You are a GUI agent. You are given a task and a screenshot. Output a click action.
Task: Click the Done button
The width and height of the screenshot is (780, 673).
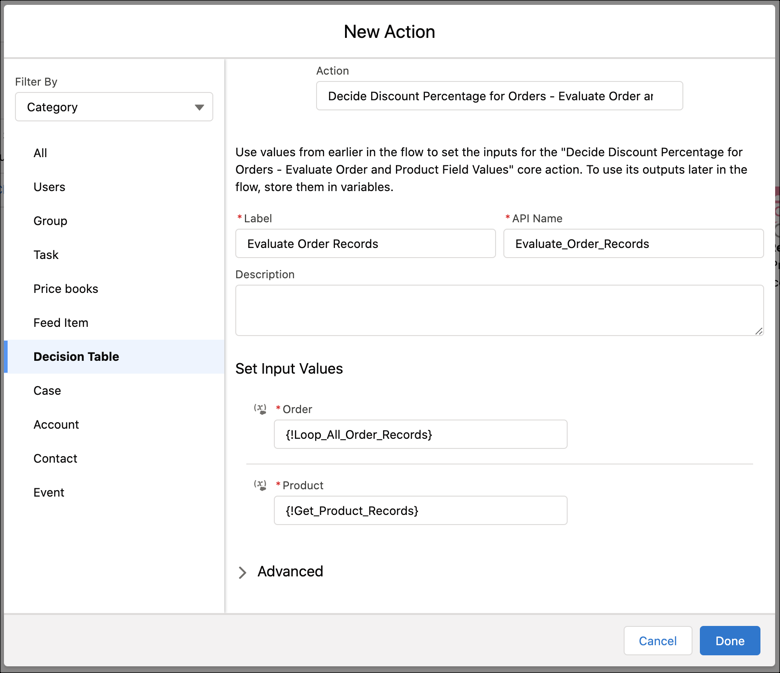(x=730, y=641)
